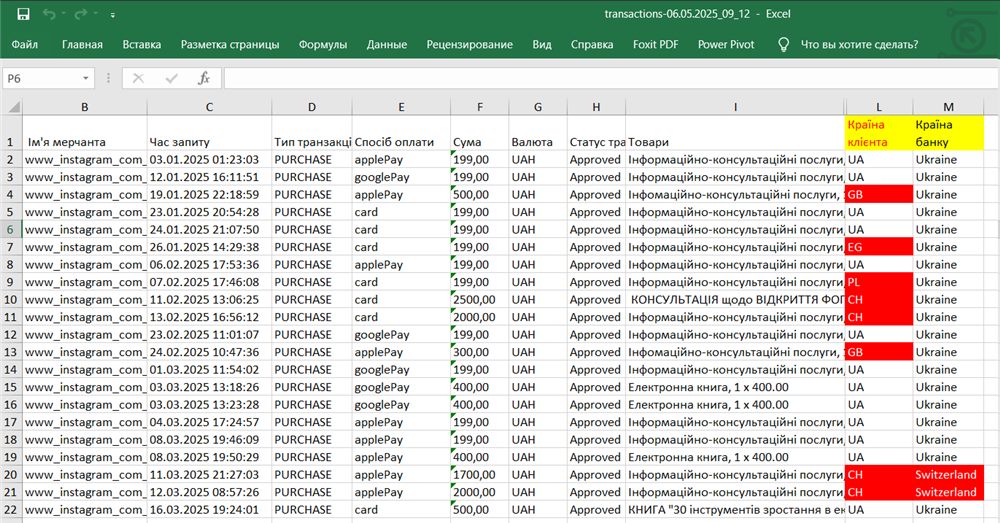Click the 'КОНСУЛЬТАЦІЯ щодо ВІДКРИТТЯ' cell
1000x523 pixels.
tap(735, 300)
